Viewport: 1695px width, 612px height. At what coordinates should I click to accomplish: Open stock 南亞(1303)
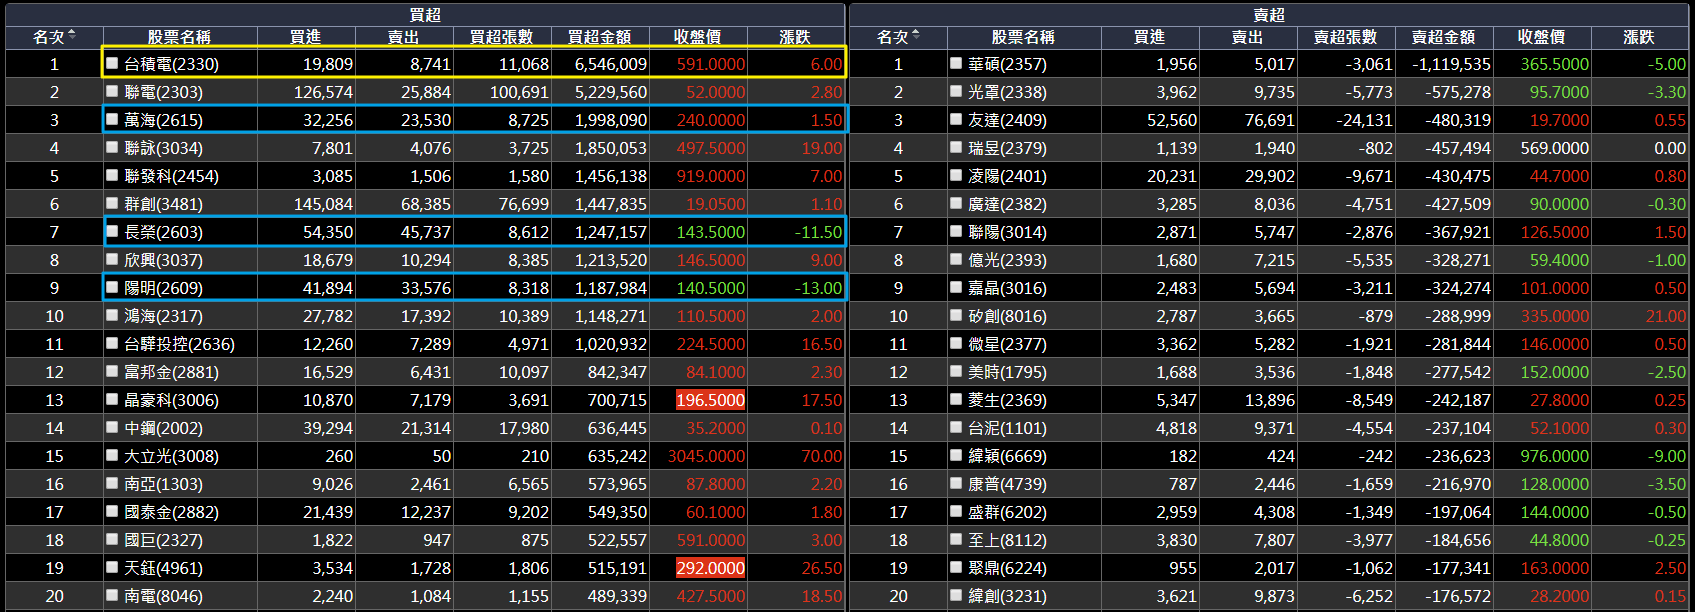point(163,484)
